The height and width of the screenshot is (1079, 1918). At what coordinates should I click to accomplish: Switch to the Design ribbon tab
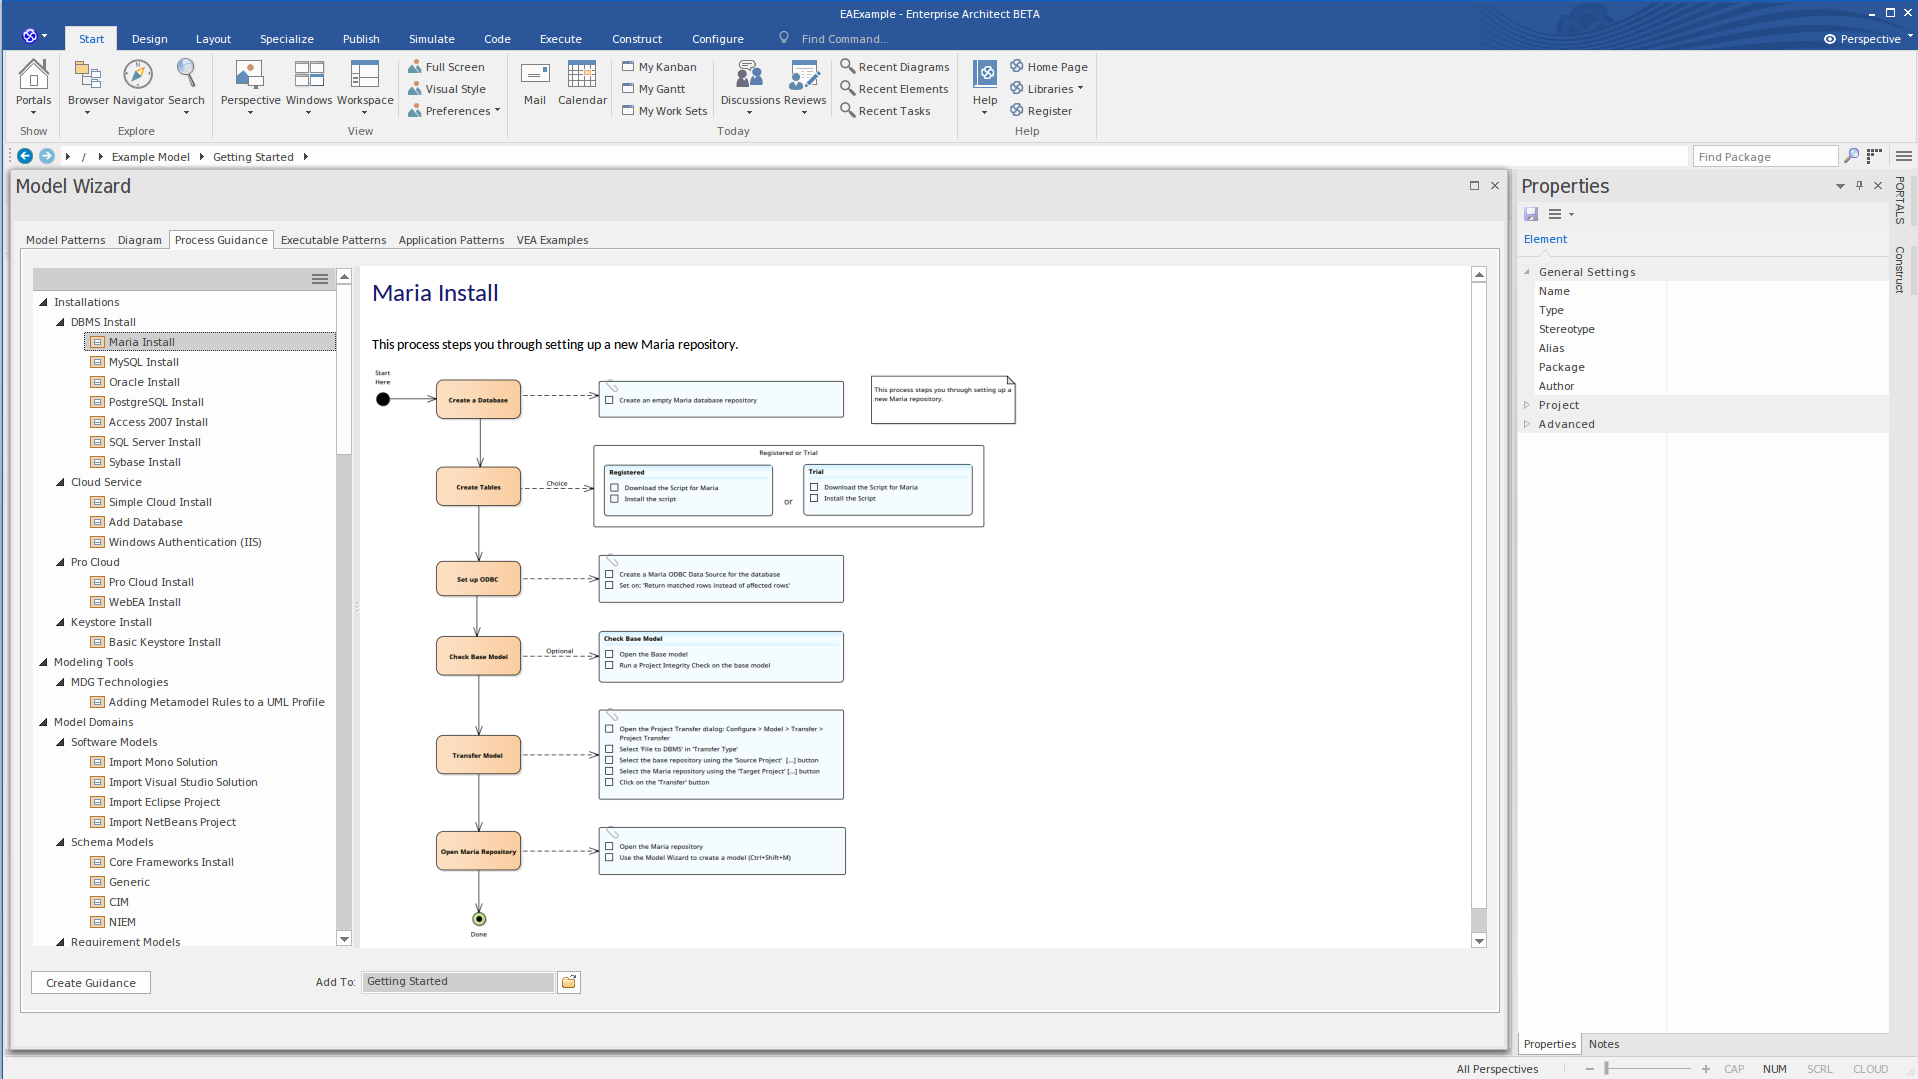tap(148, 39)
